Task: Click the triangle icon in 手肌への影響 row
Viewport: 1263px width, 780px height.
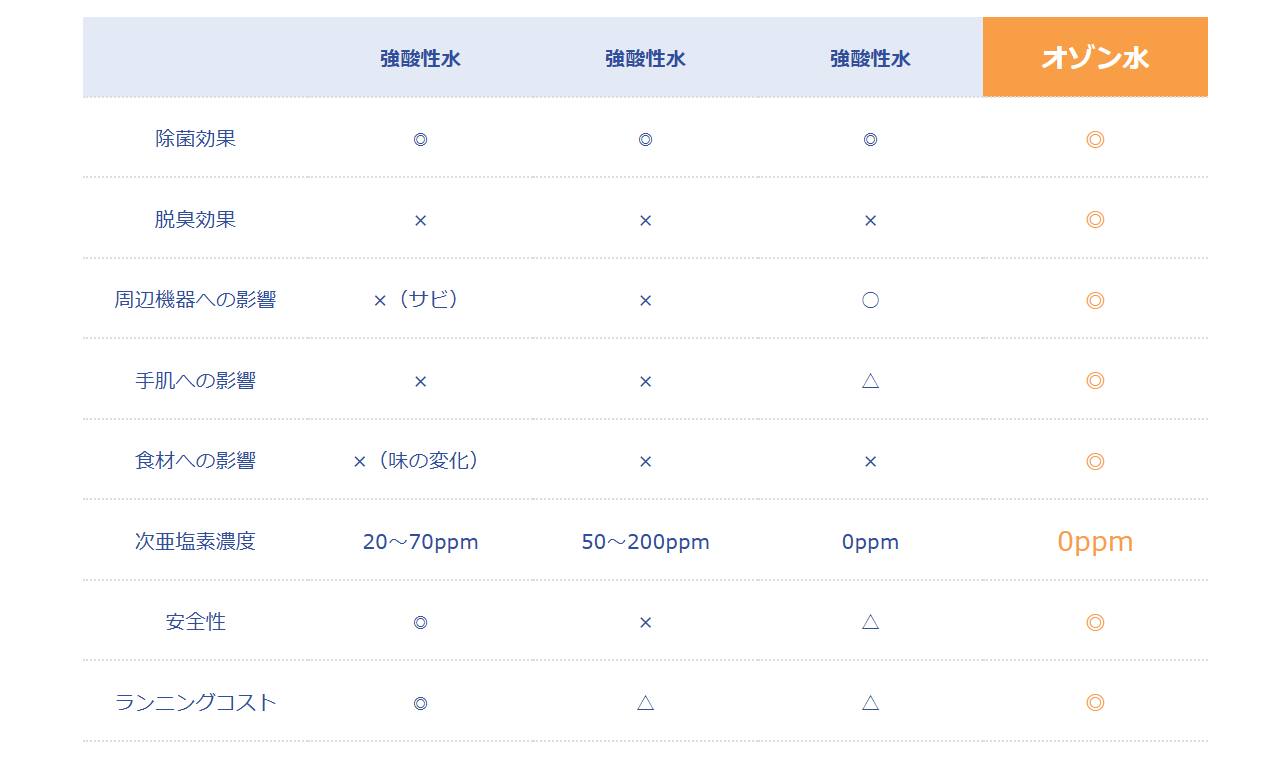Action: 870,381
